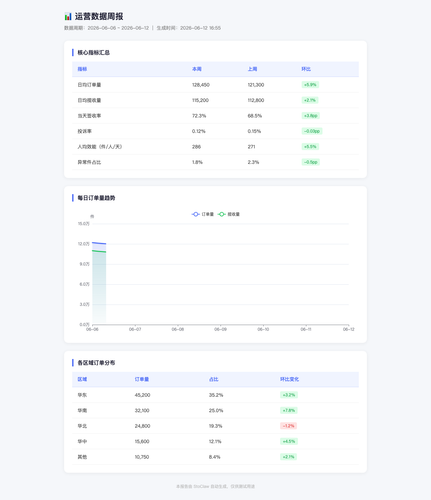431x500 pixels.
Task: Click the 06-07 x-axis label
Action: pos(135,329)
